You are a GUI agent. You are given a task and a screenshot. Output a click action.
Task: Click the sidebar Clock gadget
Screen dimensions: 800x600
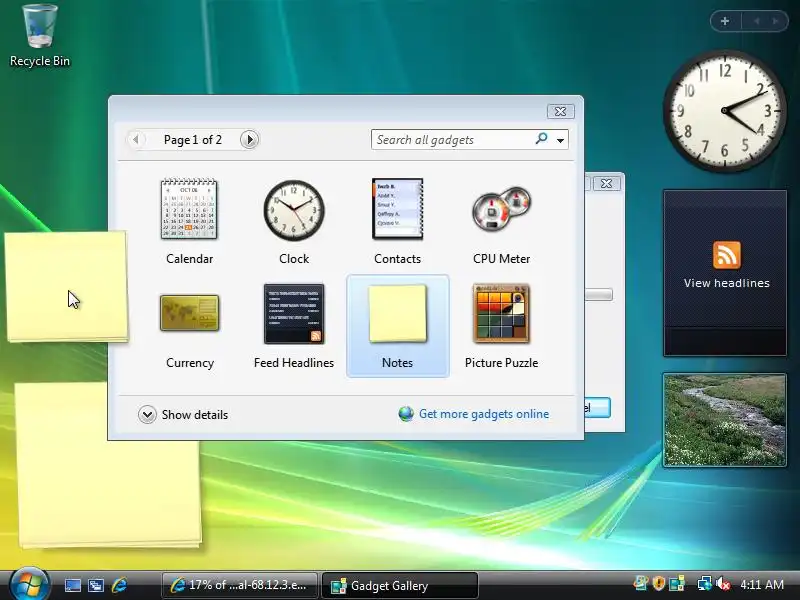click(x=724, y=111)
